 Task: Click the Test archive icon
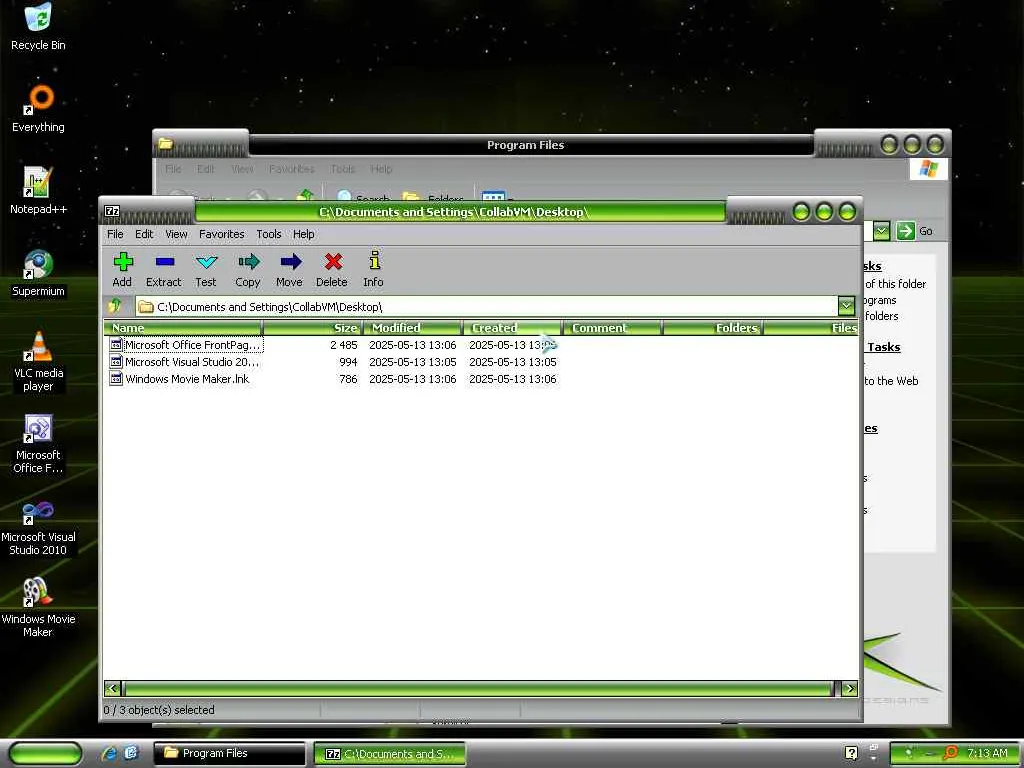click(x=206, y=262)
